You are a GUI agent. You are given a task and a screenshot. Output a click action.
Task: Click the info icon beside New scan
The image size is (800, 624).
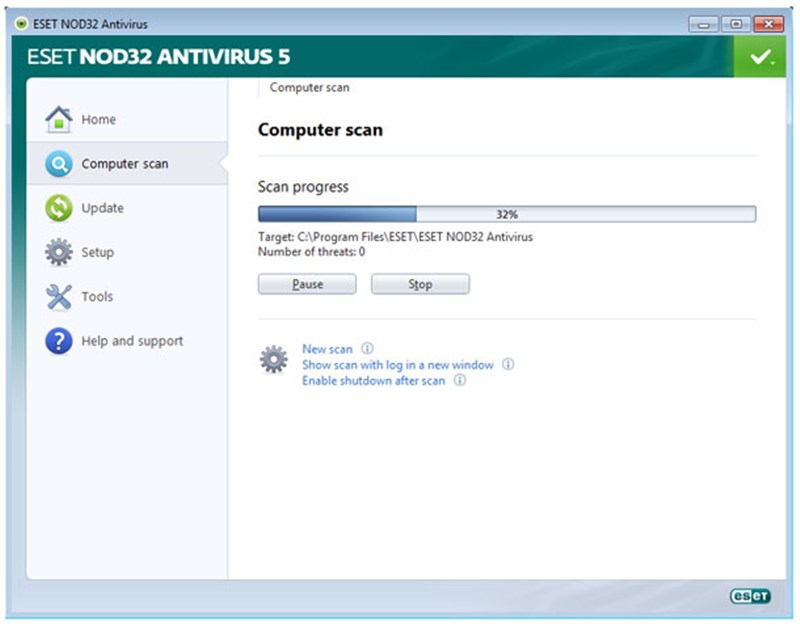pos(367,348)
